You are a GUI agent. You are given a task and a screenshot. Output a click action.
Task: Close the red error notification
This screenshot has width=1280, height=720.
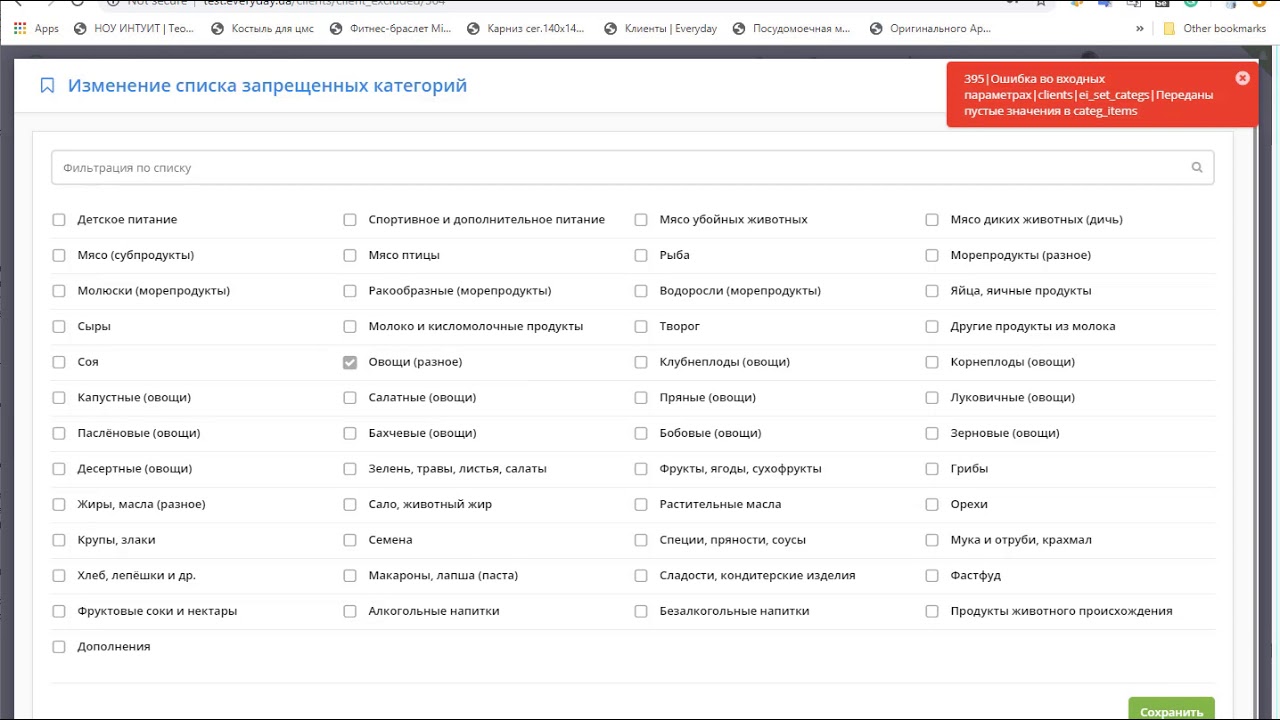coord(1242,78)
